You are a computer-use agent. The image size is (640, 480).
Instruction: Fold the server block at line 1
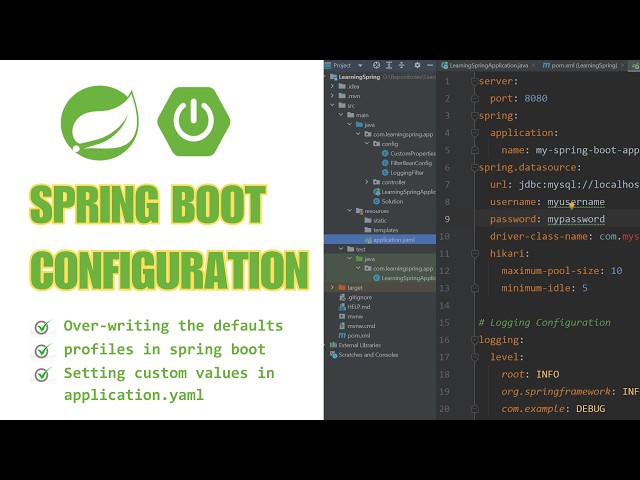(475, 82)
